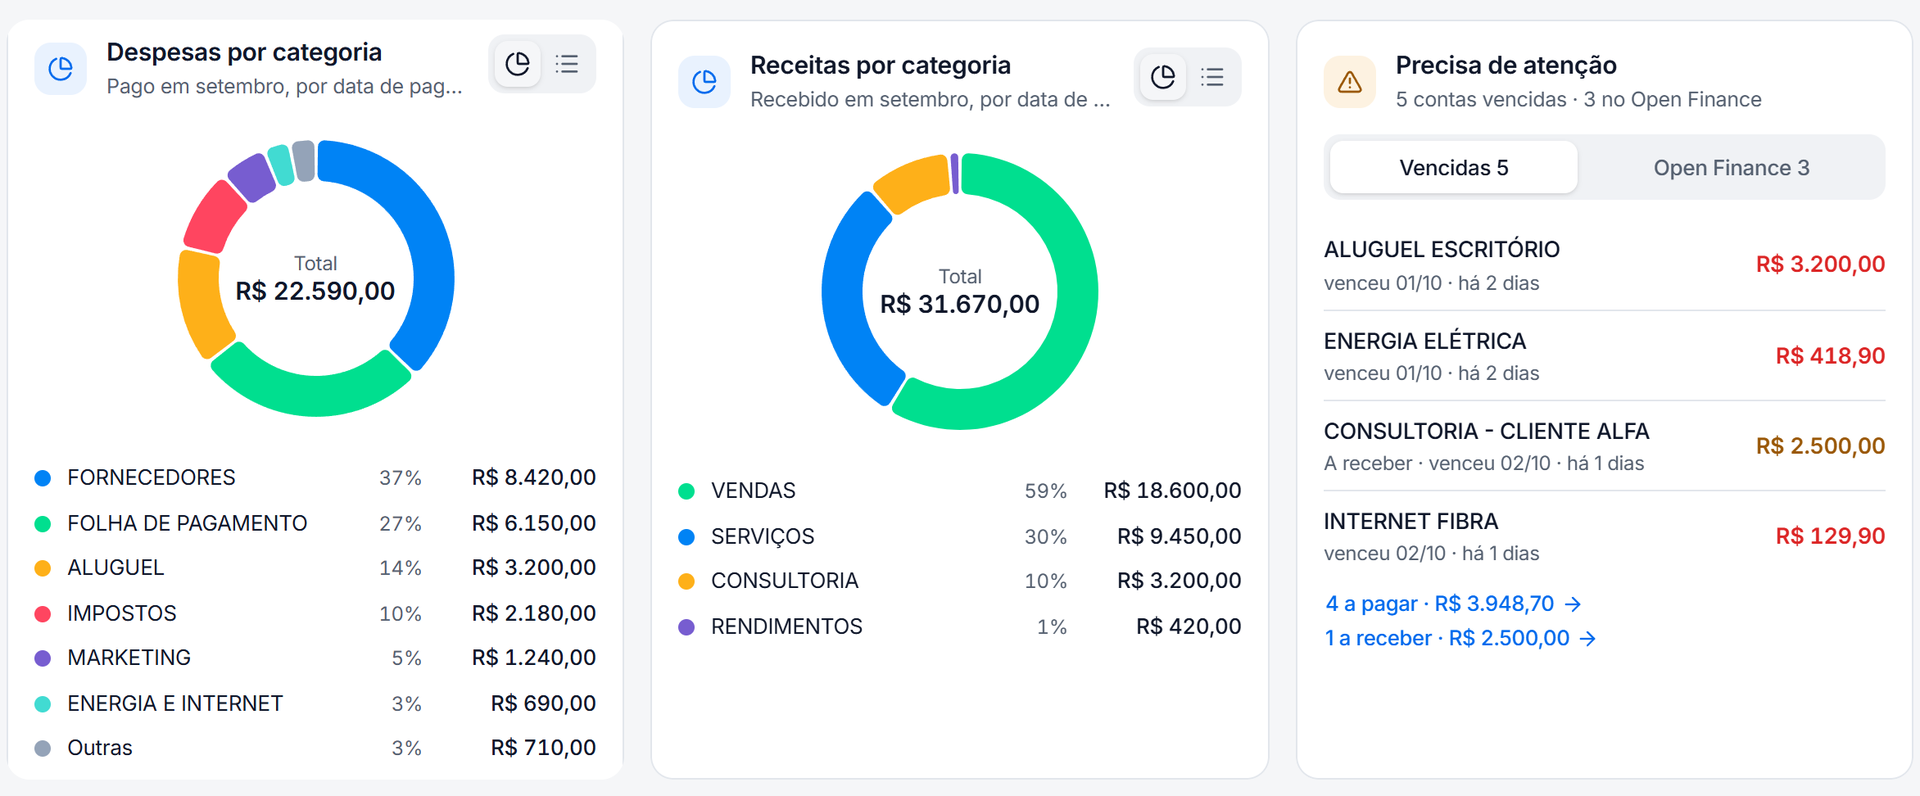Select the IMPOSTOS expense category label
Viewport: 1920px width, 796px height.
122,613
